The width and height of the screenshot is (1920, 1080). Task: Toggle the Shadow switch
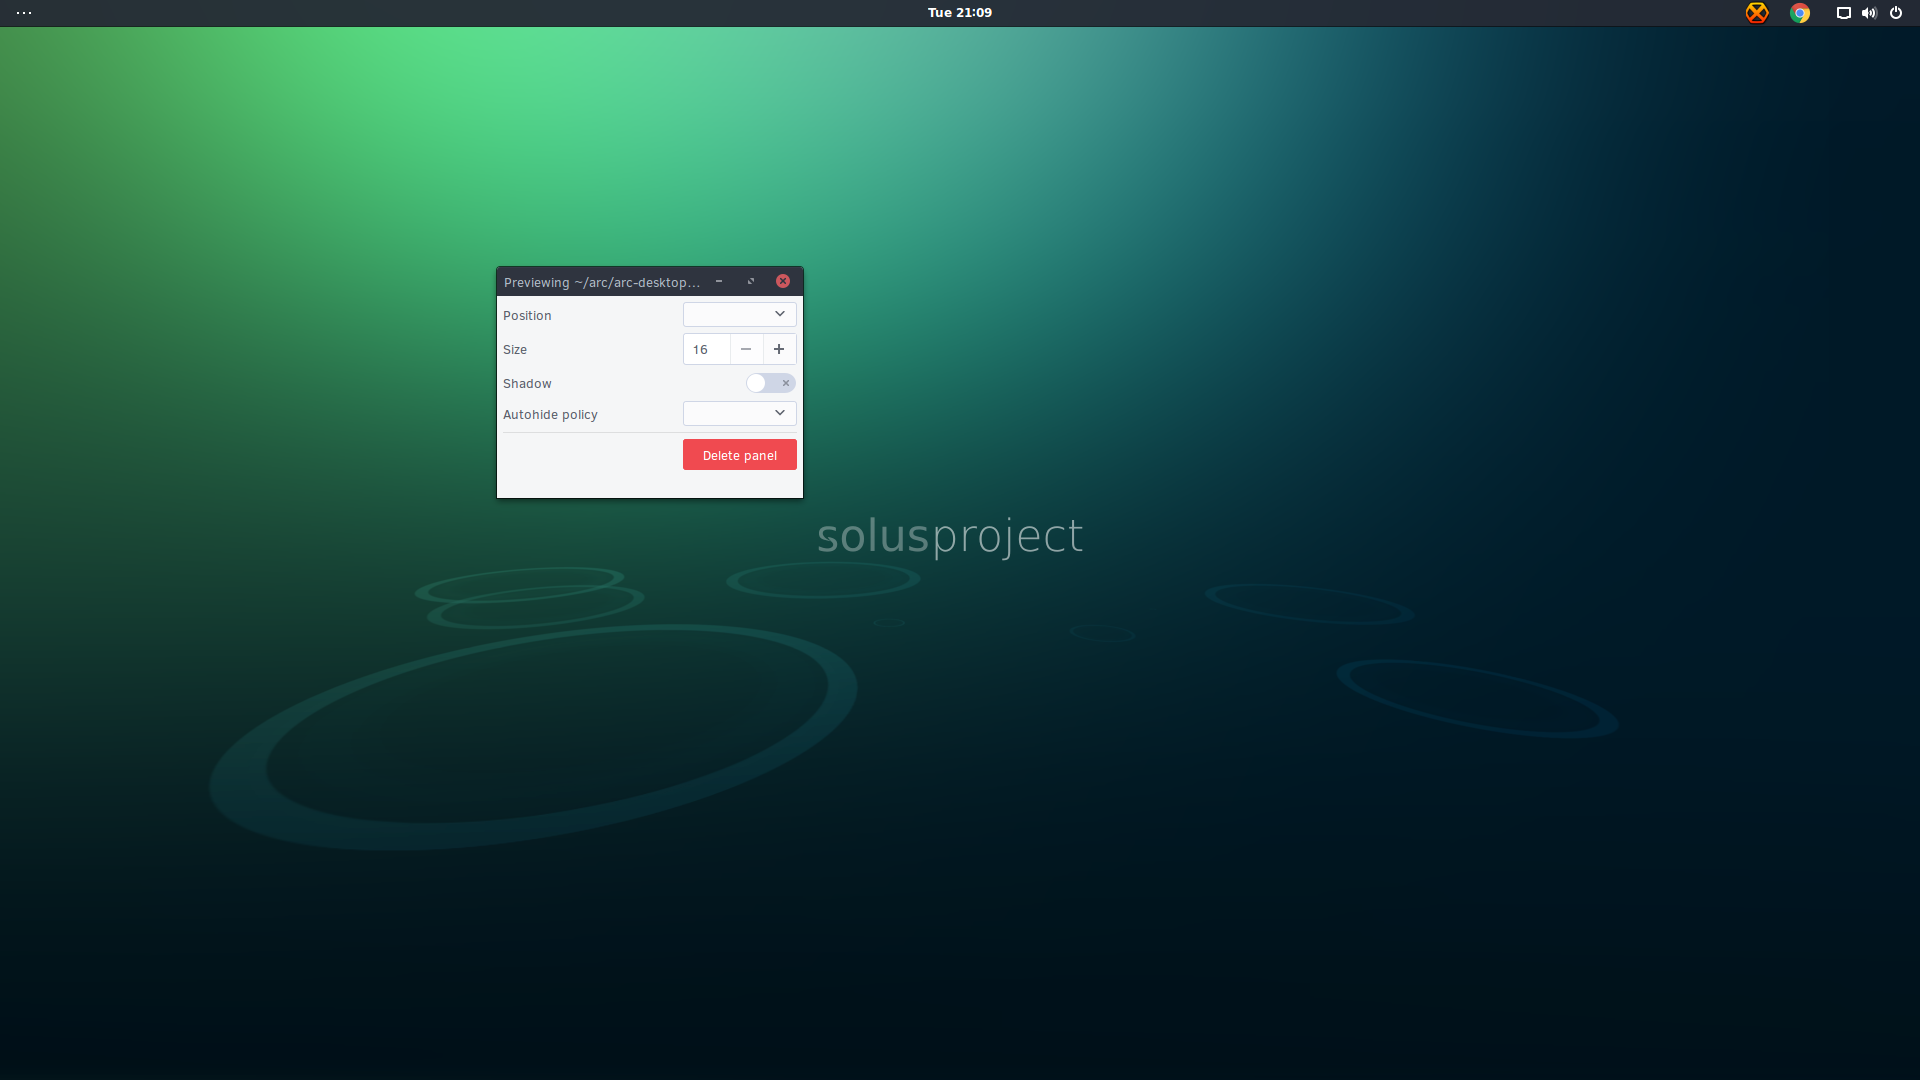[x=770, y=383]
